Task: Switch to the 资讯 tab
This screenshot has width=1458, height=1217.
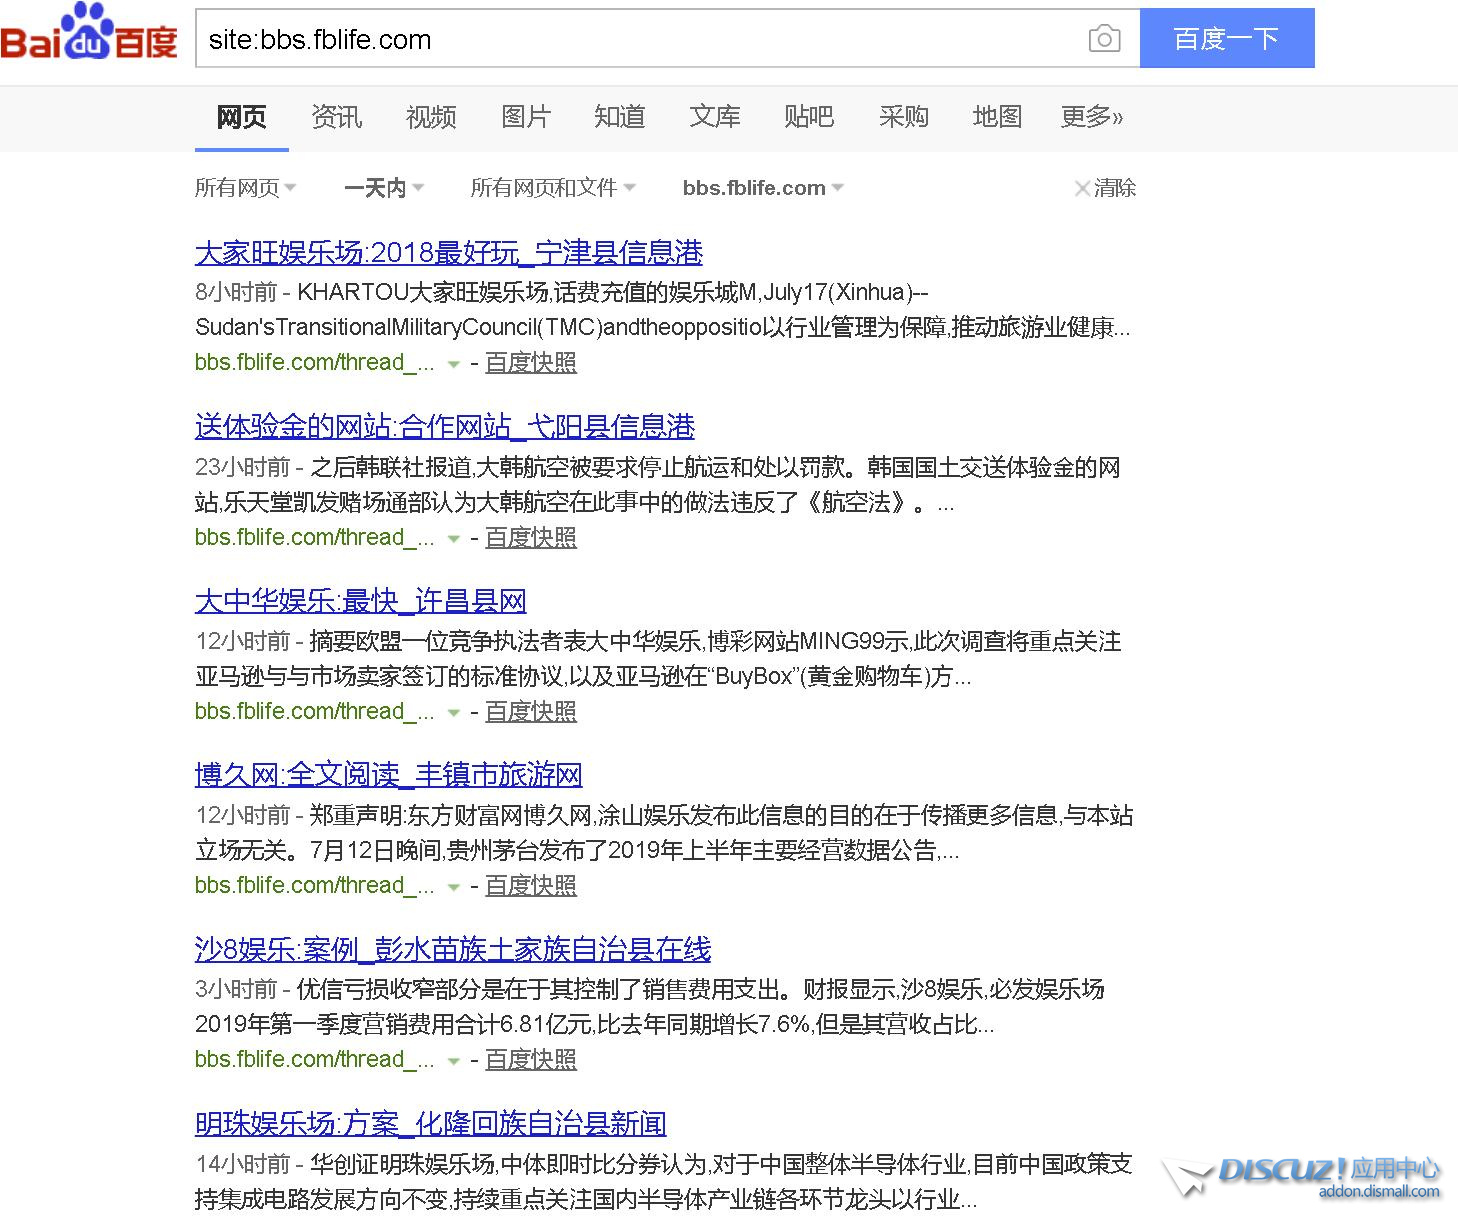Action: (x=336, y=117)
